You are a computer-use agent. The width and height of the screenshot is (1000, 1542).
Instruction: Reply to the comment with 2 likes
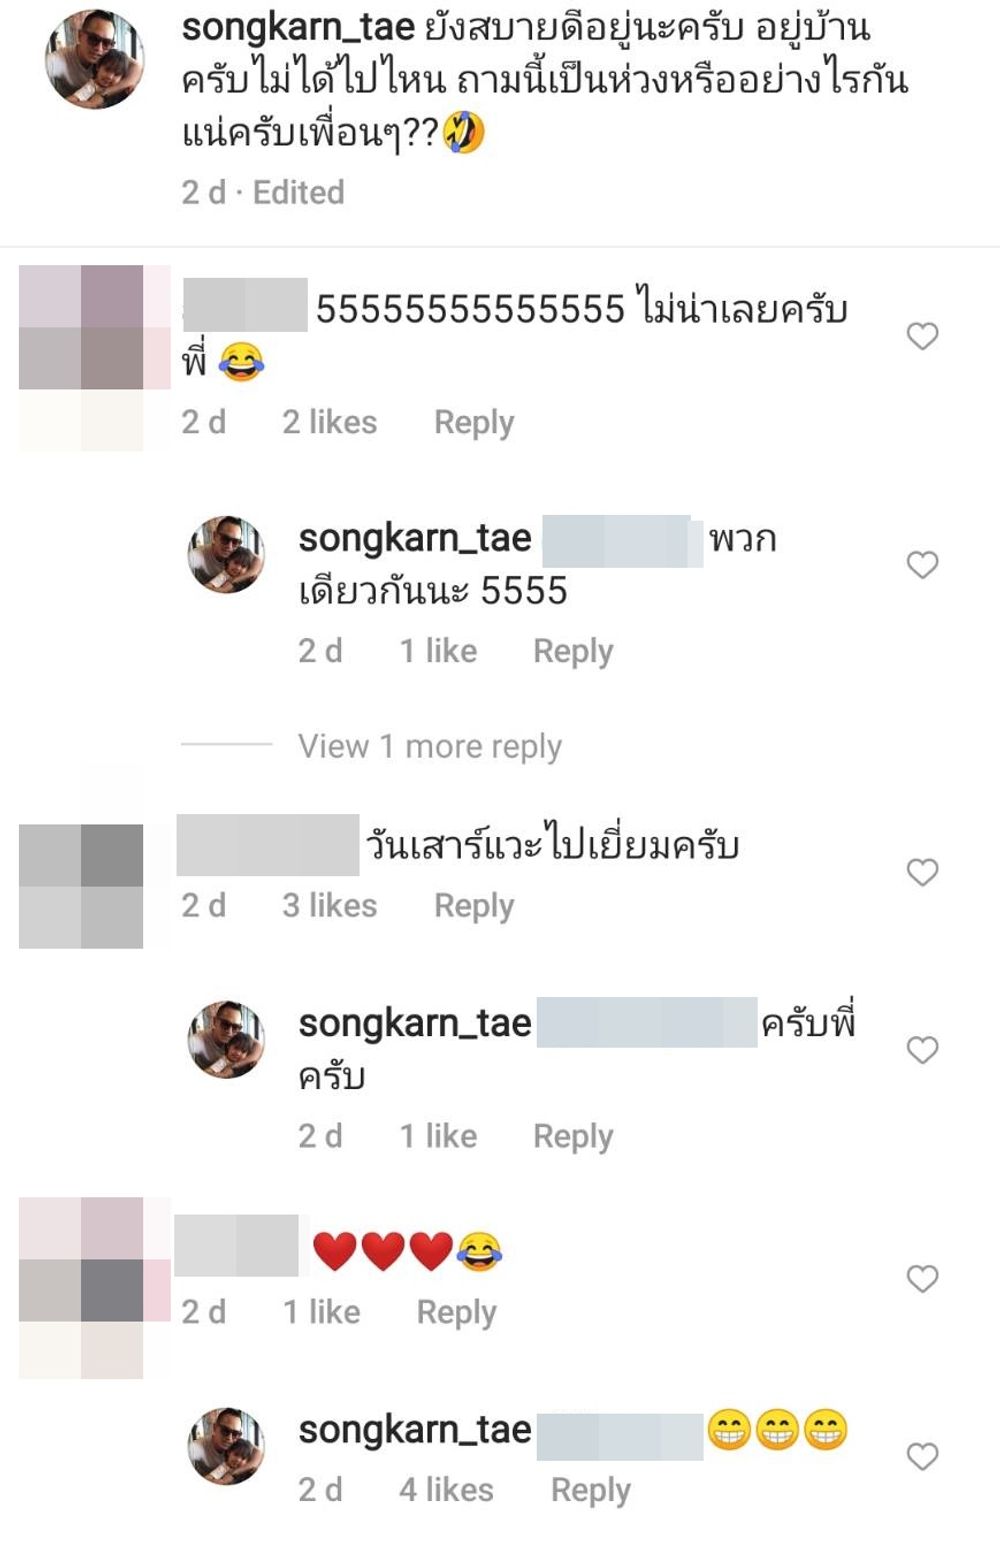tap(474, 423)
